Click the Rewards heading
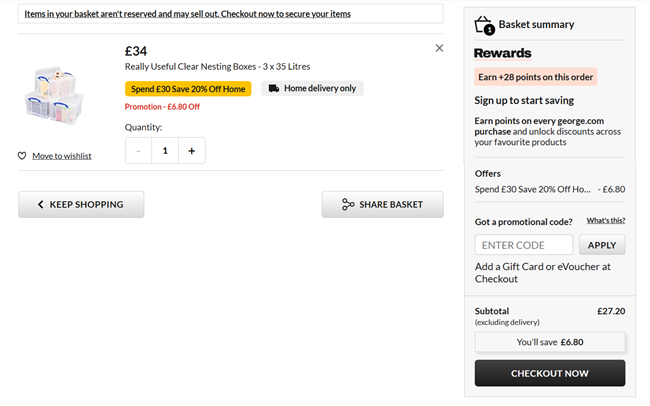 click(x=502, y=53)
